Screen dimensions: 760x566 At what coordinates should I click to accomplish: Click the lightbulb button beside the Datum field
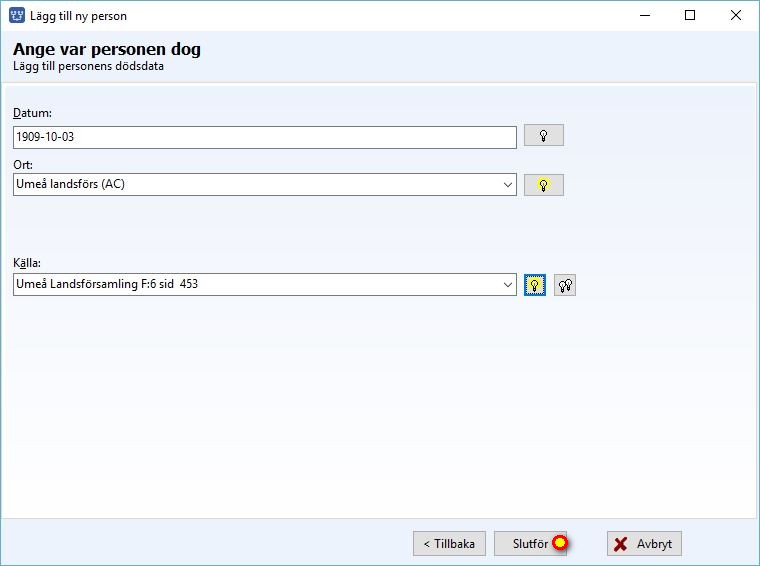click(543, 136)
